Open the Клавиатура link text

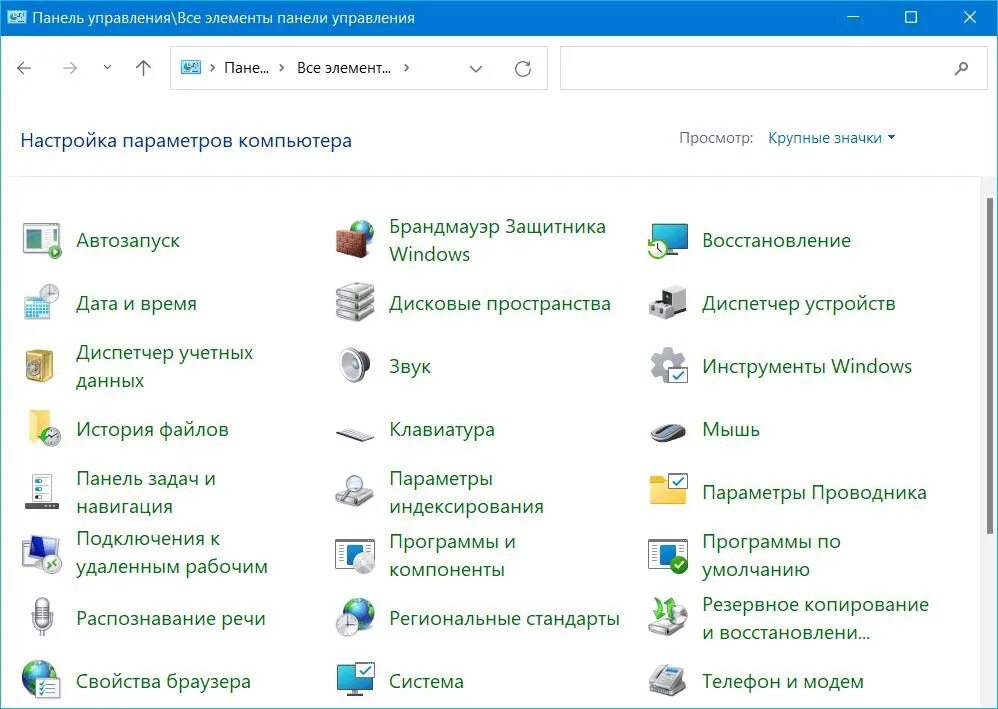442,430
